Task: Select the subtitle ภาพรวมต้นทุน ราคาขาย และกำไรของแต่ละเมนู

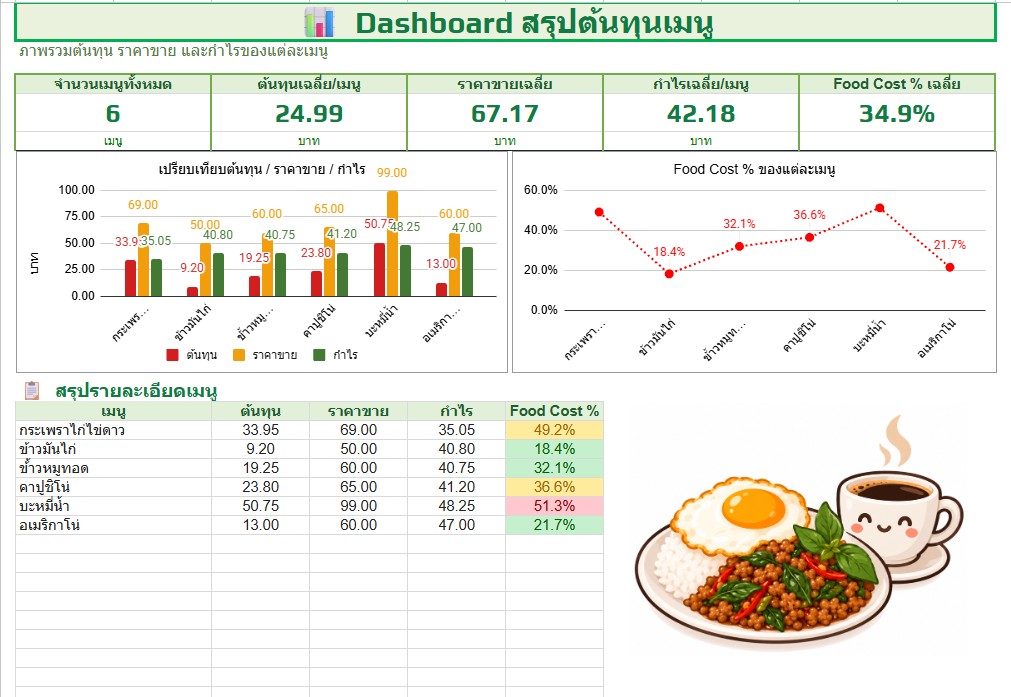Action: click(x=173, y=51)
